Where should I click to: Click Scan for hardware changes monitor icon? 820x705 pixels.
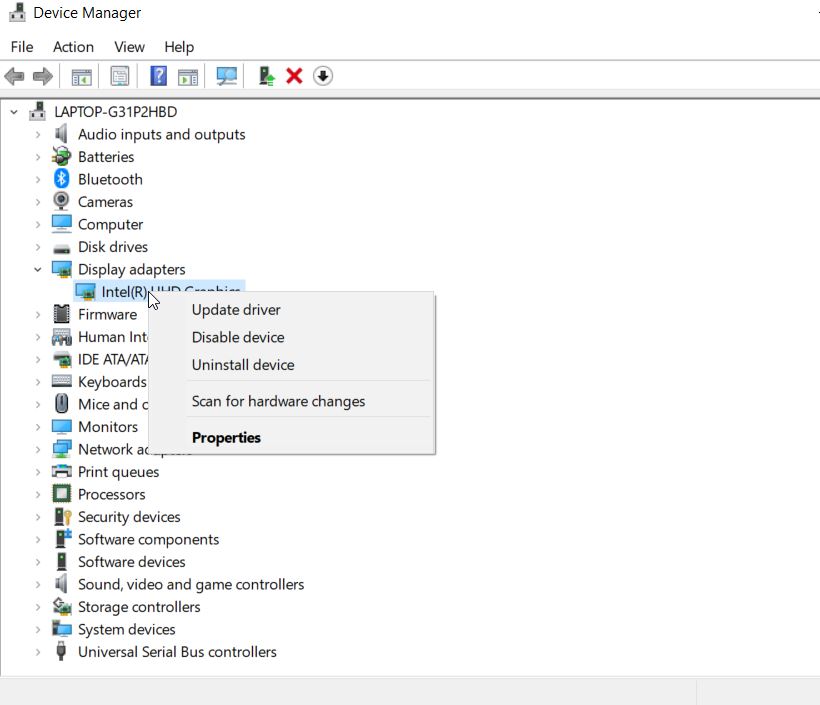click(226, 76)
